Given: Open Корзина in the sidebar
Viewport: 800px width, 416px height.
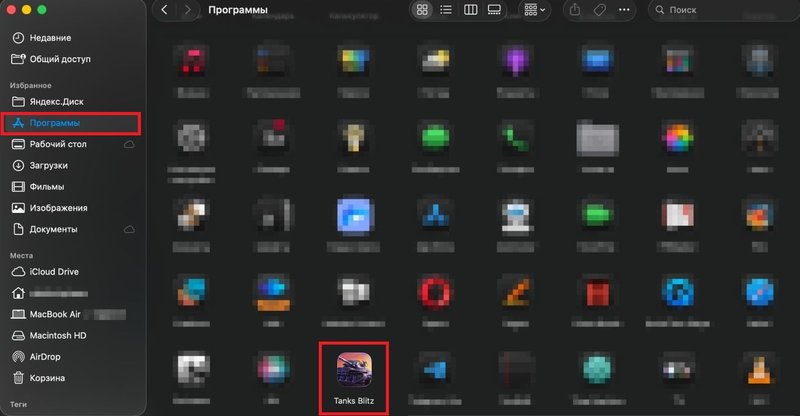Looking at the screenshot, I should 47,379.
